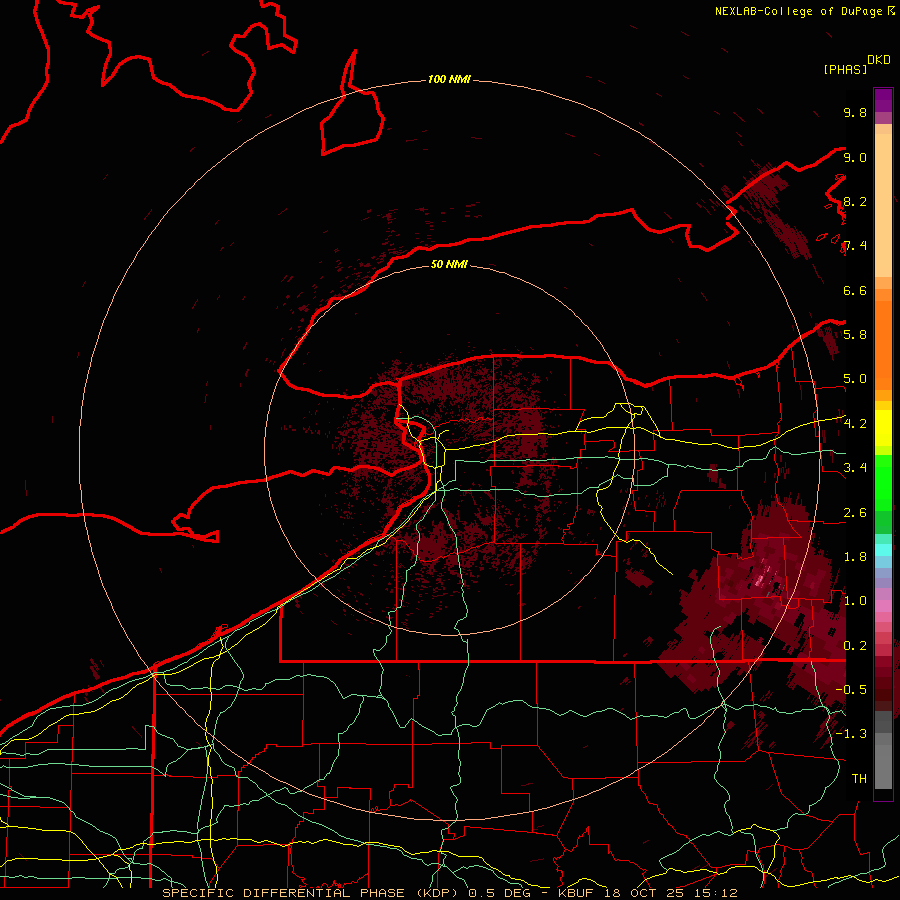Click the [PHAS] label above color scale
The image size is (900, 900).
(x=844, y=69)
